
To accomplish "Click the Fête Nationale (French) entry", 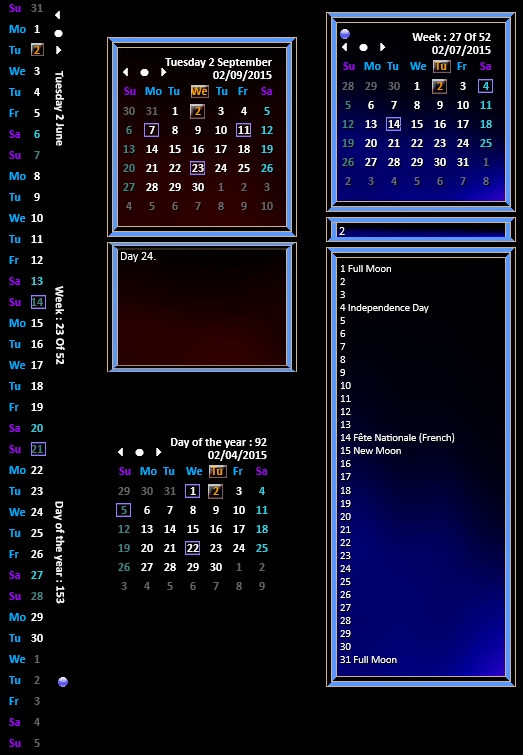I will [397, 438].
